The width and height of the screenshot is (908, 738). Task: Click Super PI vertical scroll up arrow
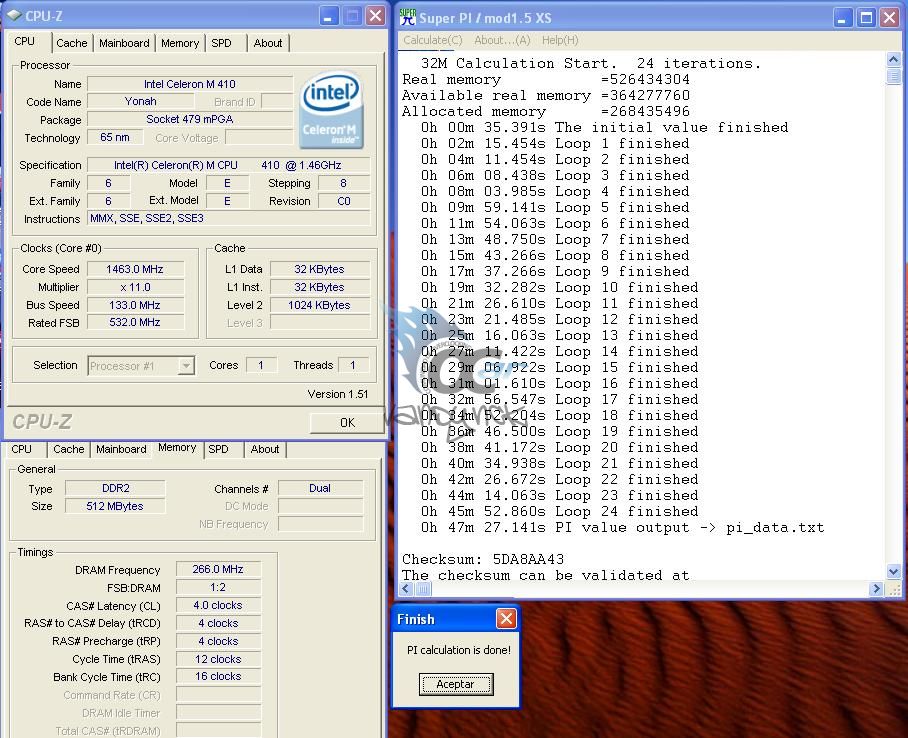893,60
